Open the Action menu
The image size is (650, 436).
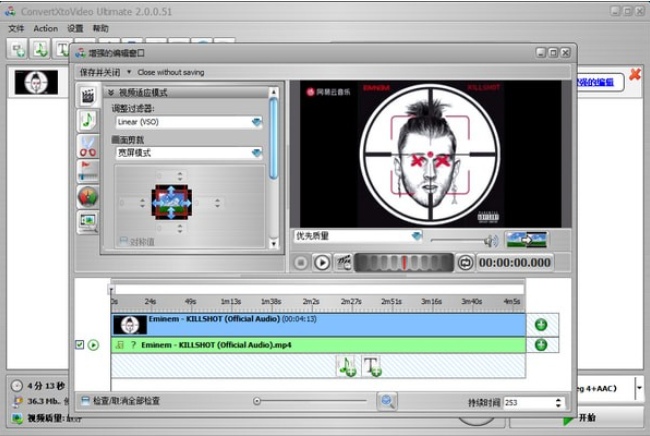[46, 29]
